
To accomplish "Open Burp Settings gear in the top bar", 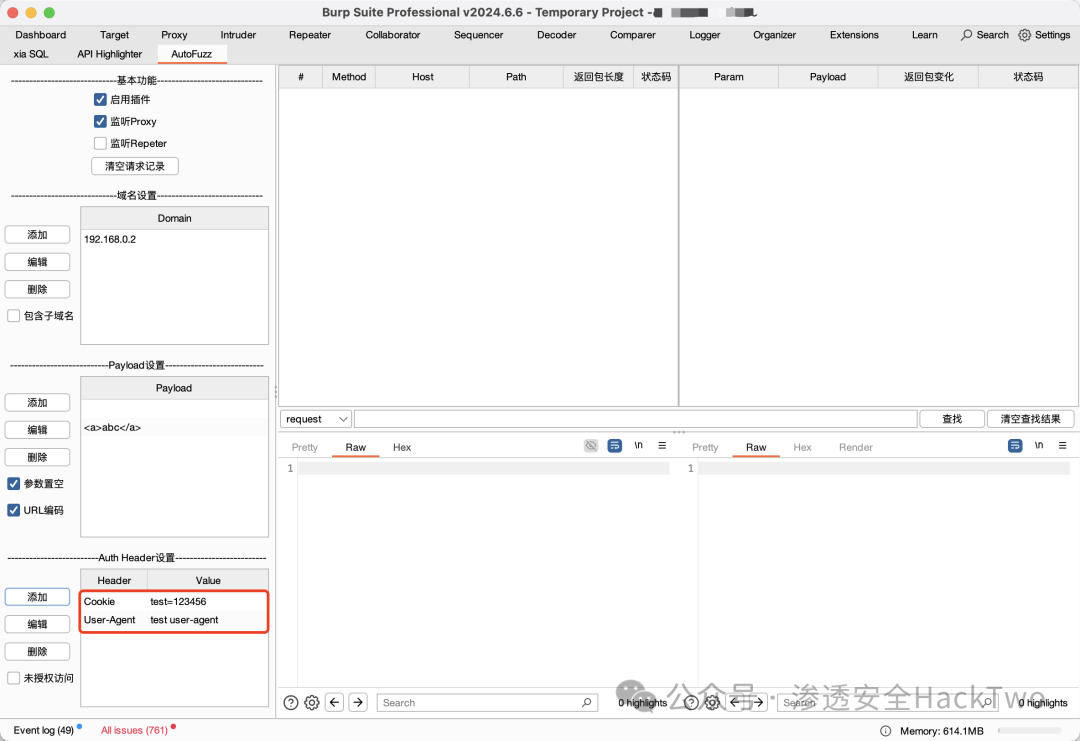I will coord(1024,34).
